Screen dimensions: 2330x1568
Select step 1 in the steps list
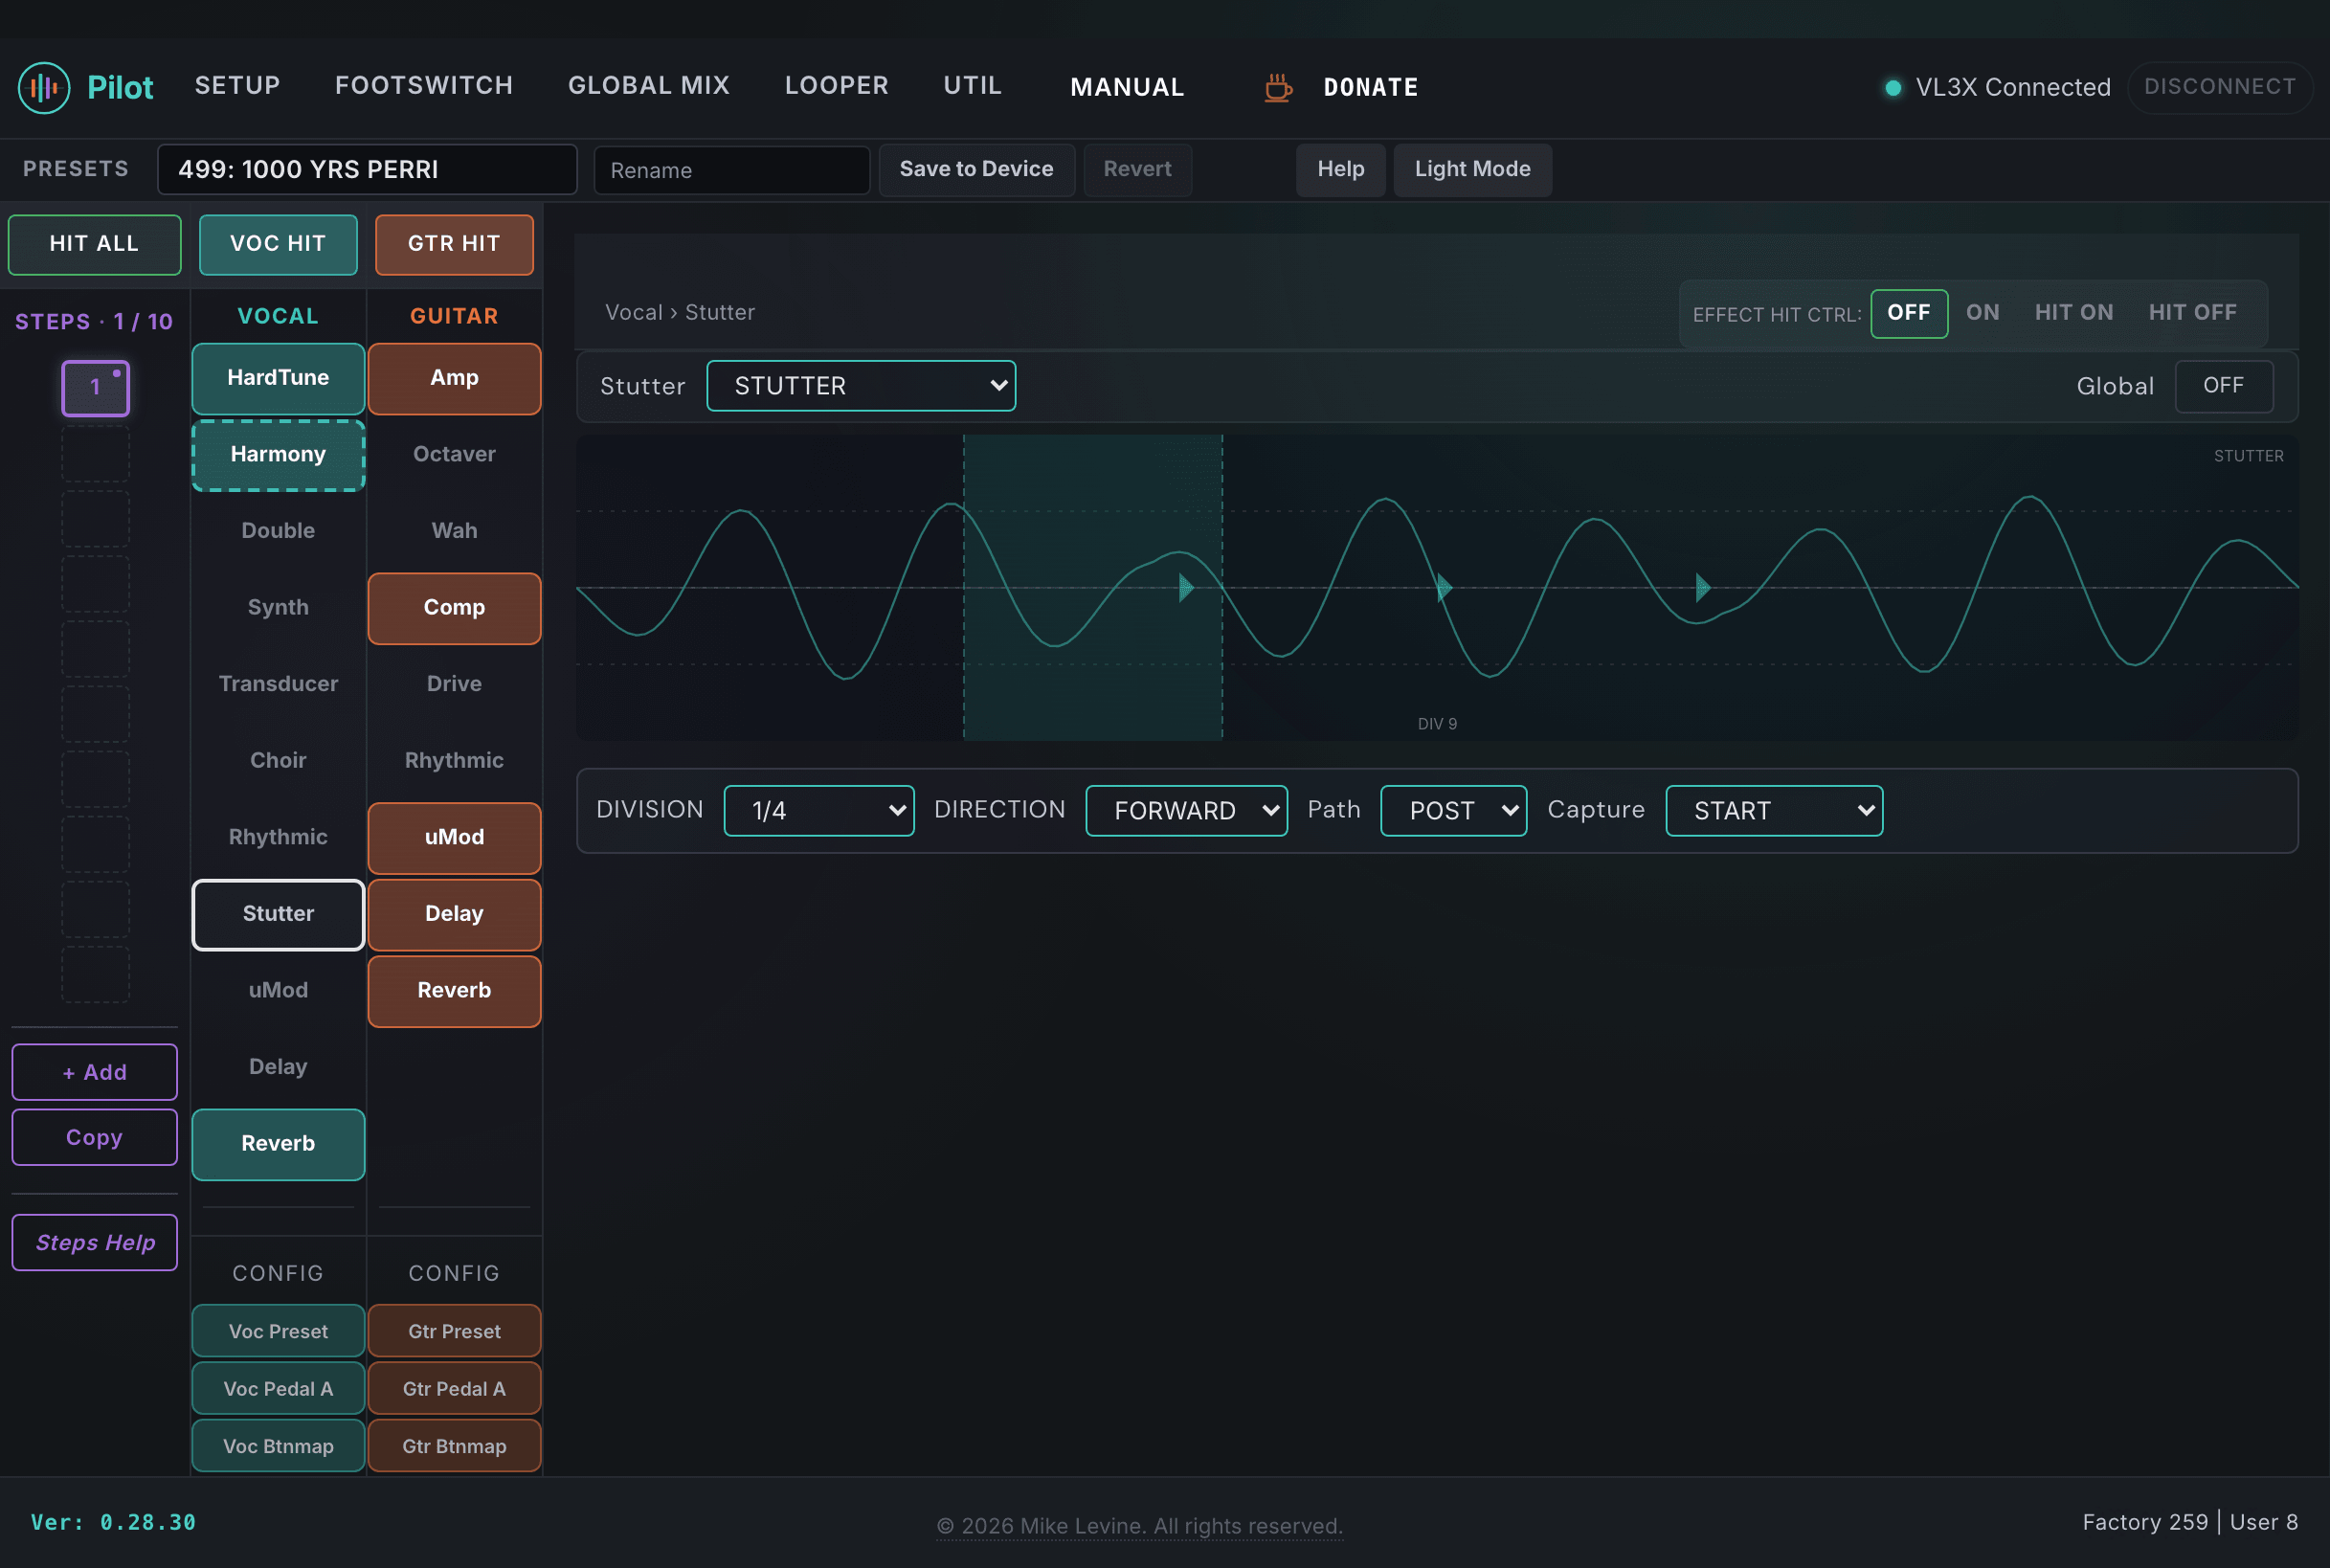click(x=96, y=388)
